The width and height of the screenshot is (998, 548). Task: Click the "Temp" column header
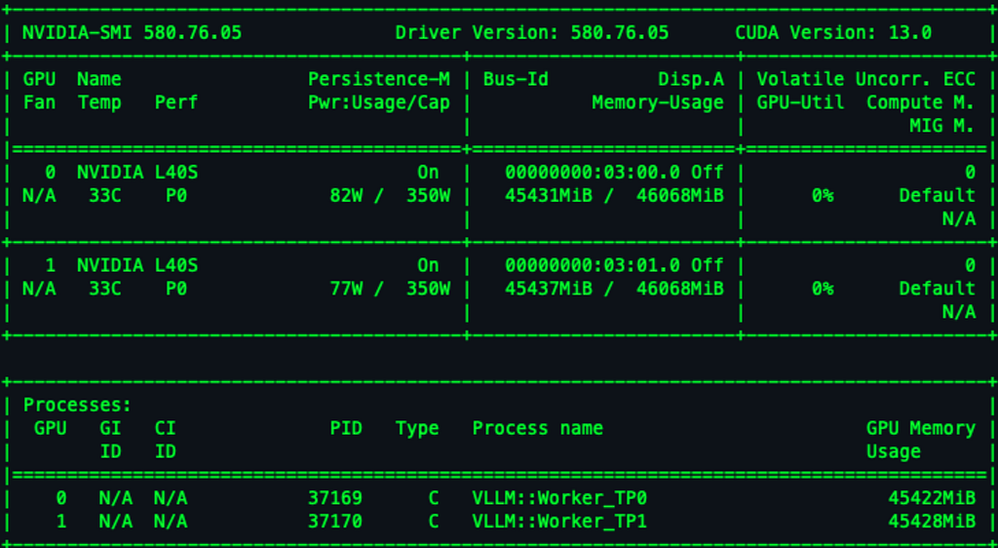point(100,102)
